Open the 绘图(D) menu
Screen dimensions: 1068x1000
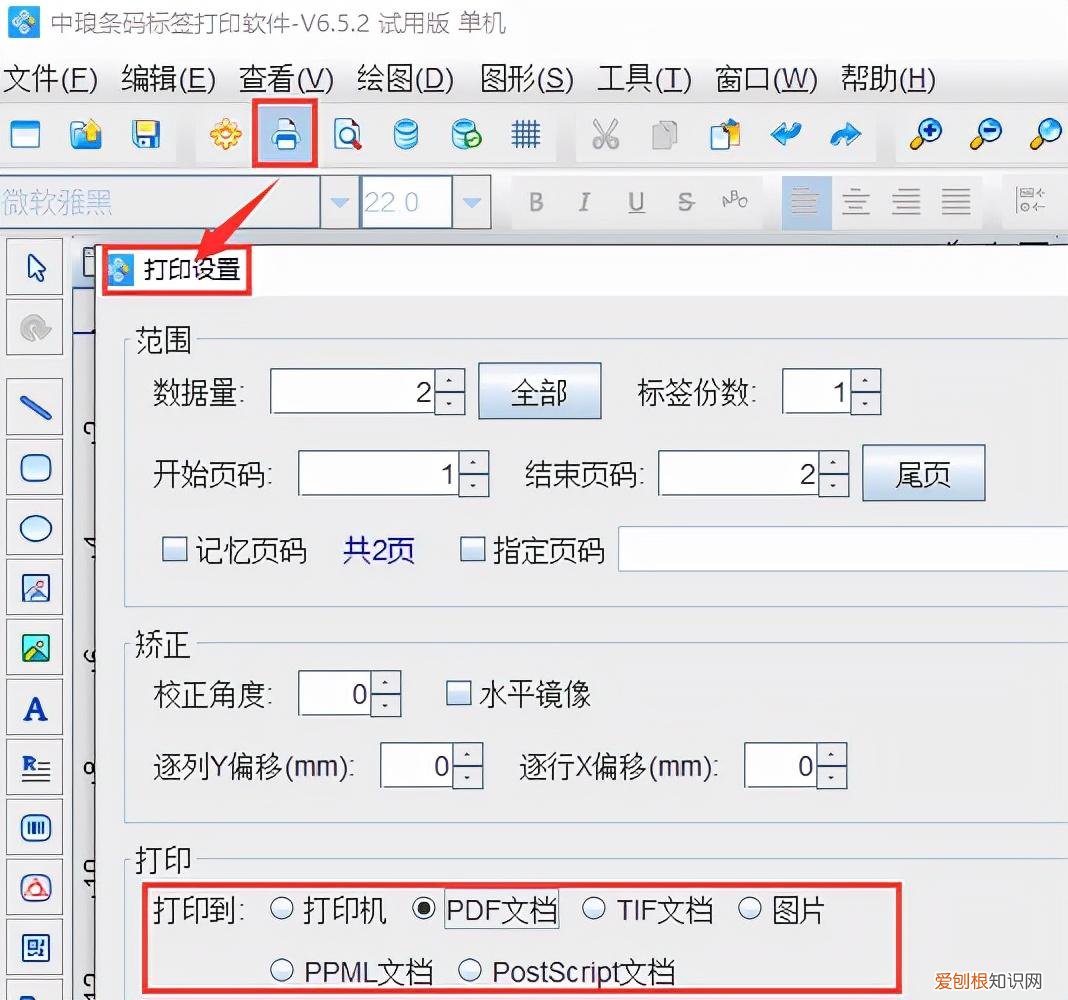(406, 79)
